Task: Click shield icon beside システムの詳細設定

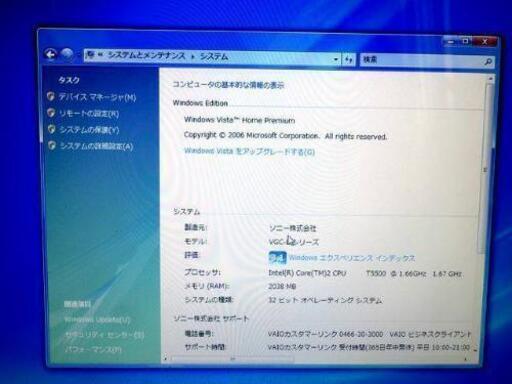Action: point(52,145)
